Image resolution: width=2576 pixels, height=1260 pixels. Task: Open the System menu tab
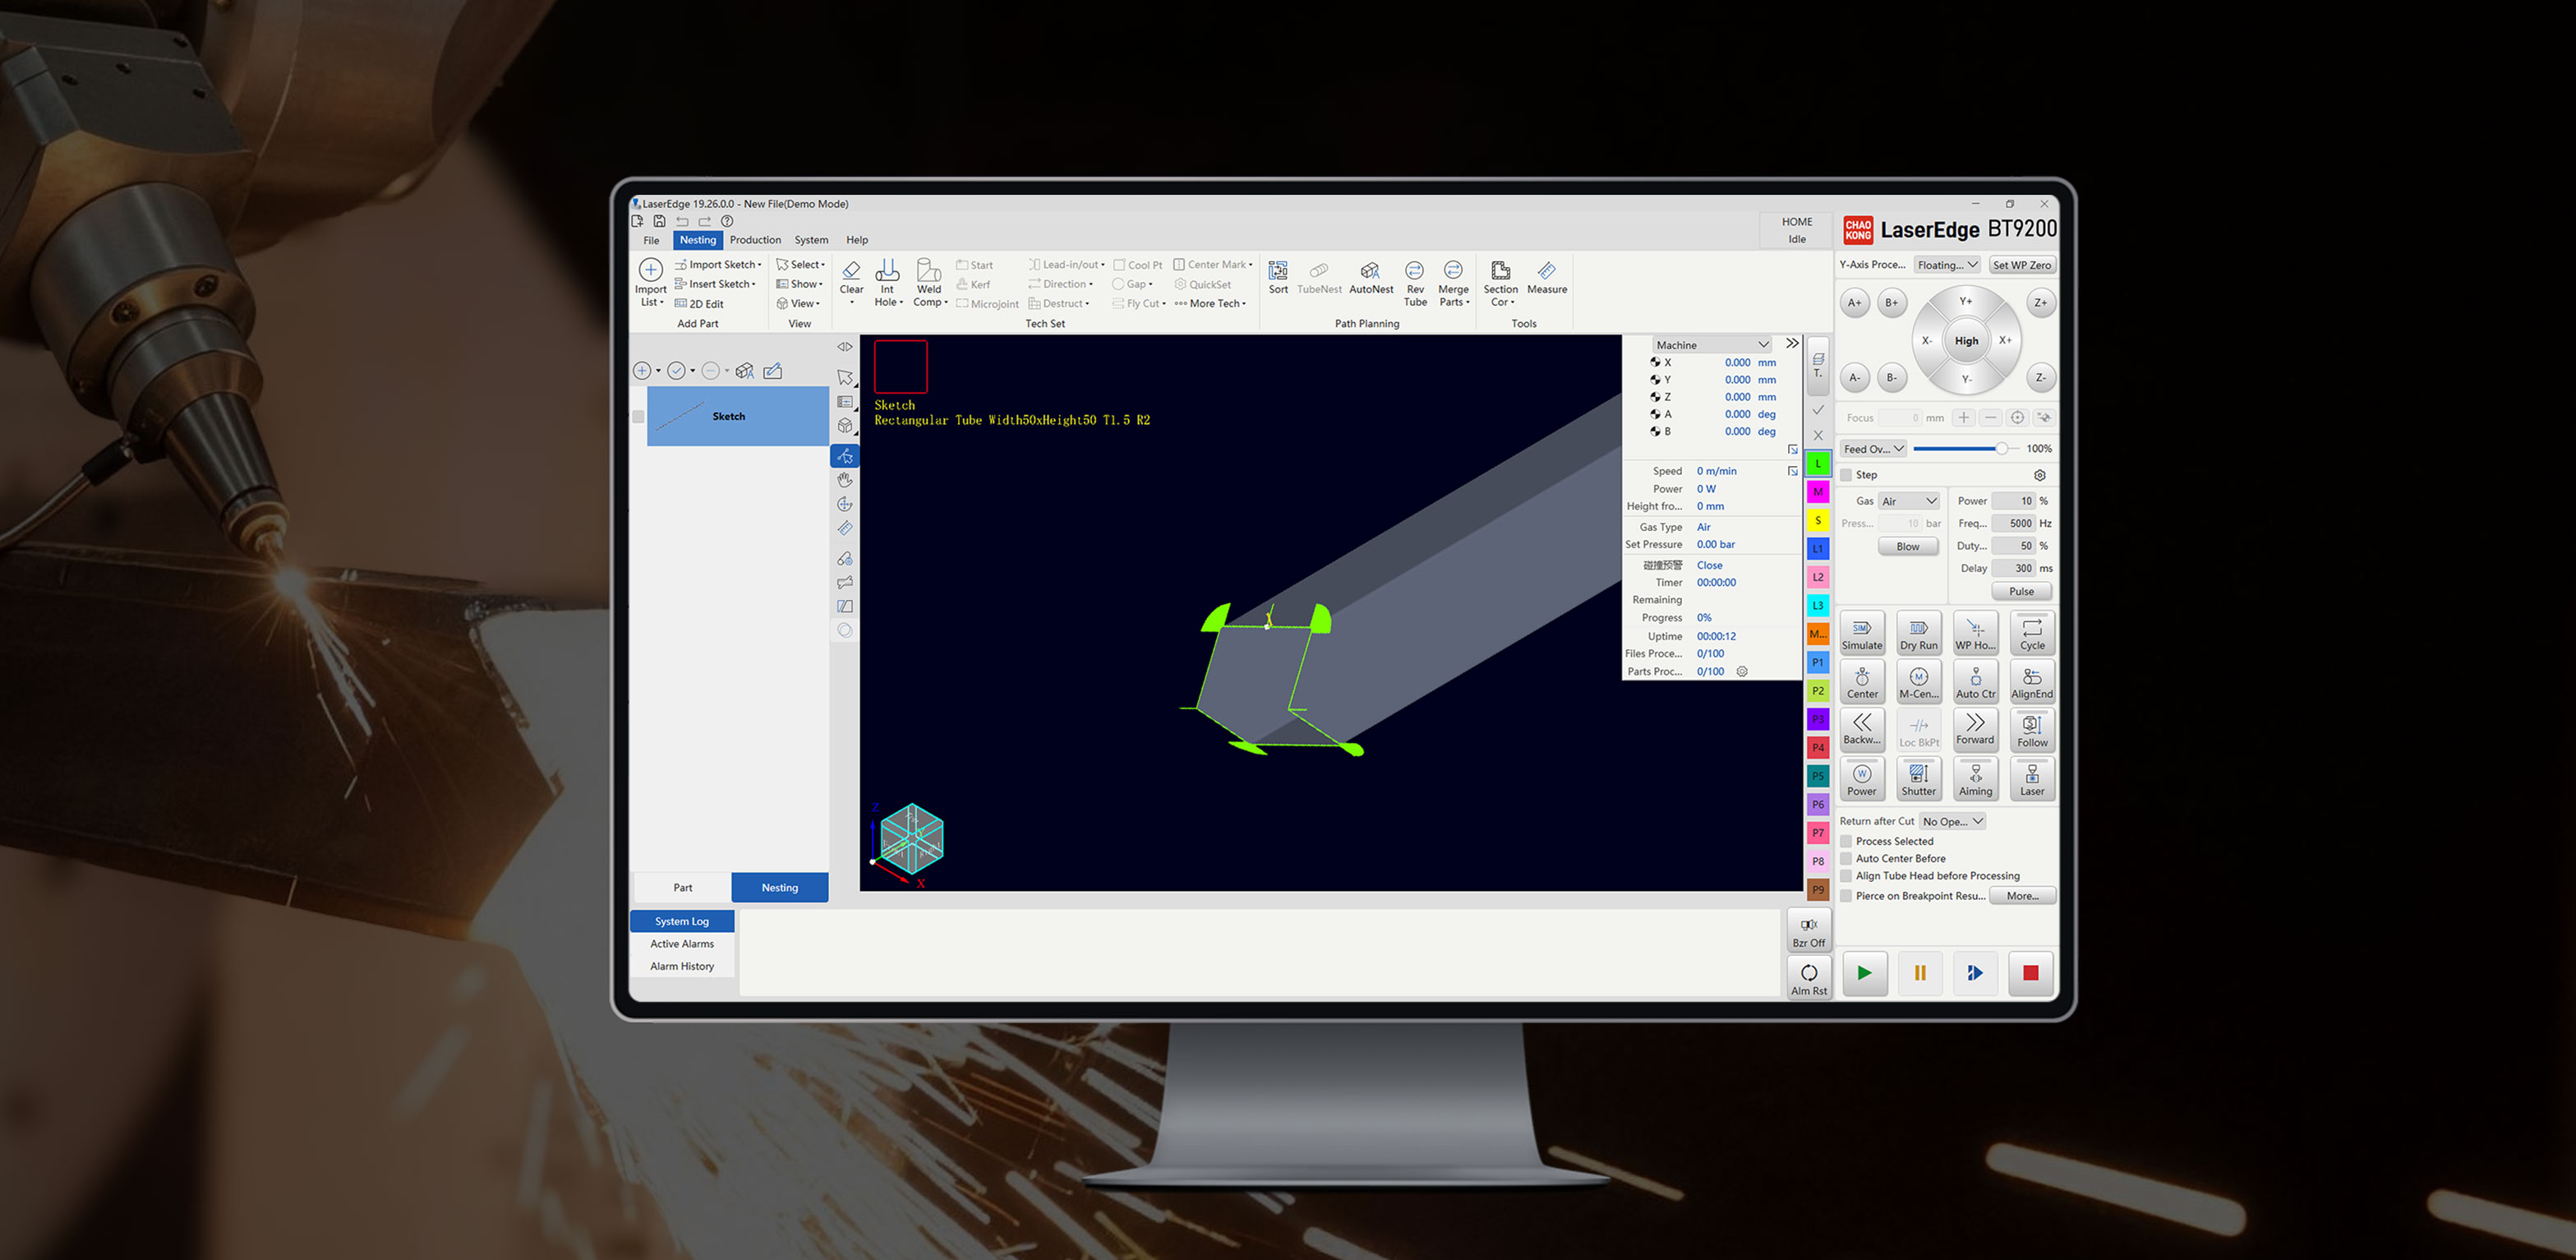(x=811, y=240)
